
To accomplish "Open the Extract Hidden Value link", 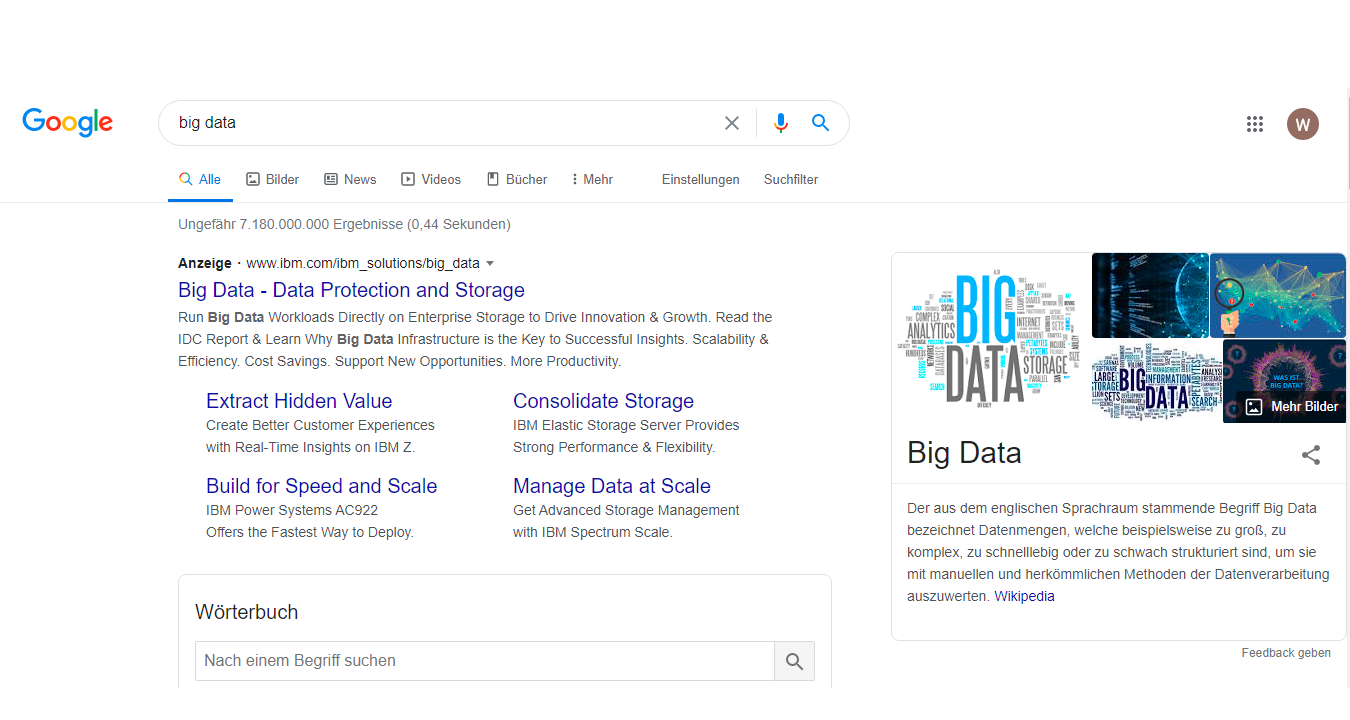I will (299, 401).
